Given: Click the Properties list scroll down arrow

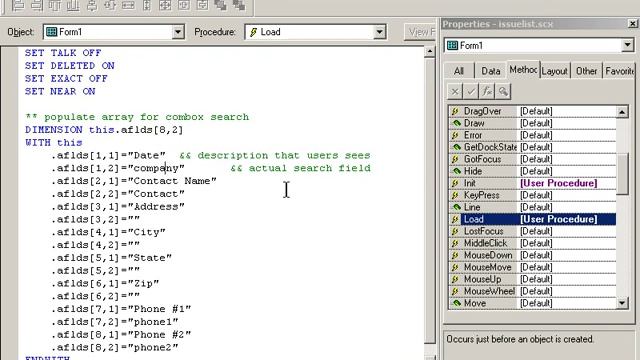Looking at the screenshot, I should tap(622, 303).
